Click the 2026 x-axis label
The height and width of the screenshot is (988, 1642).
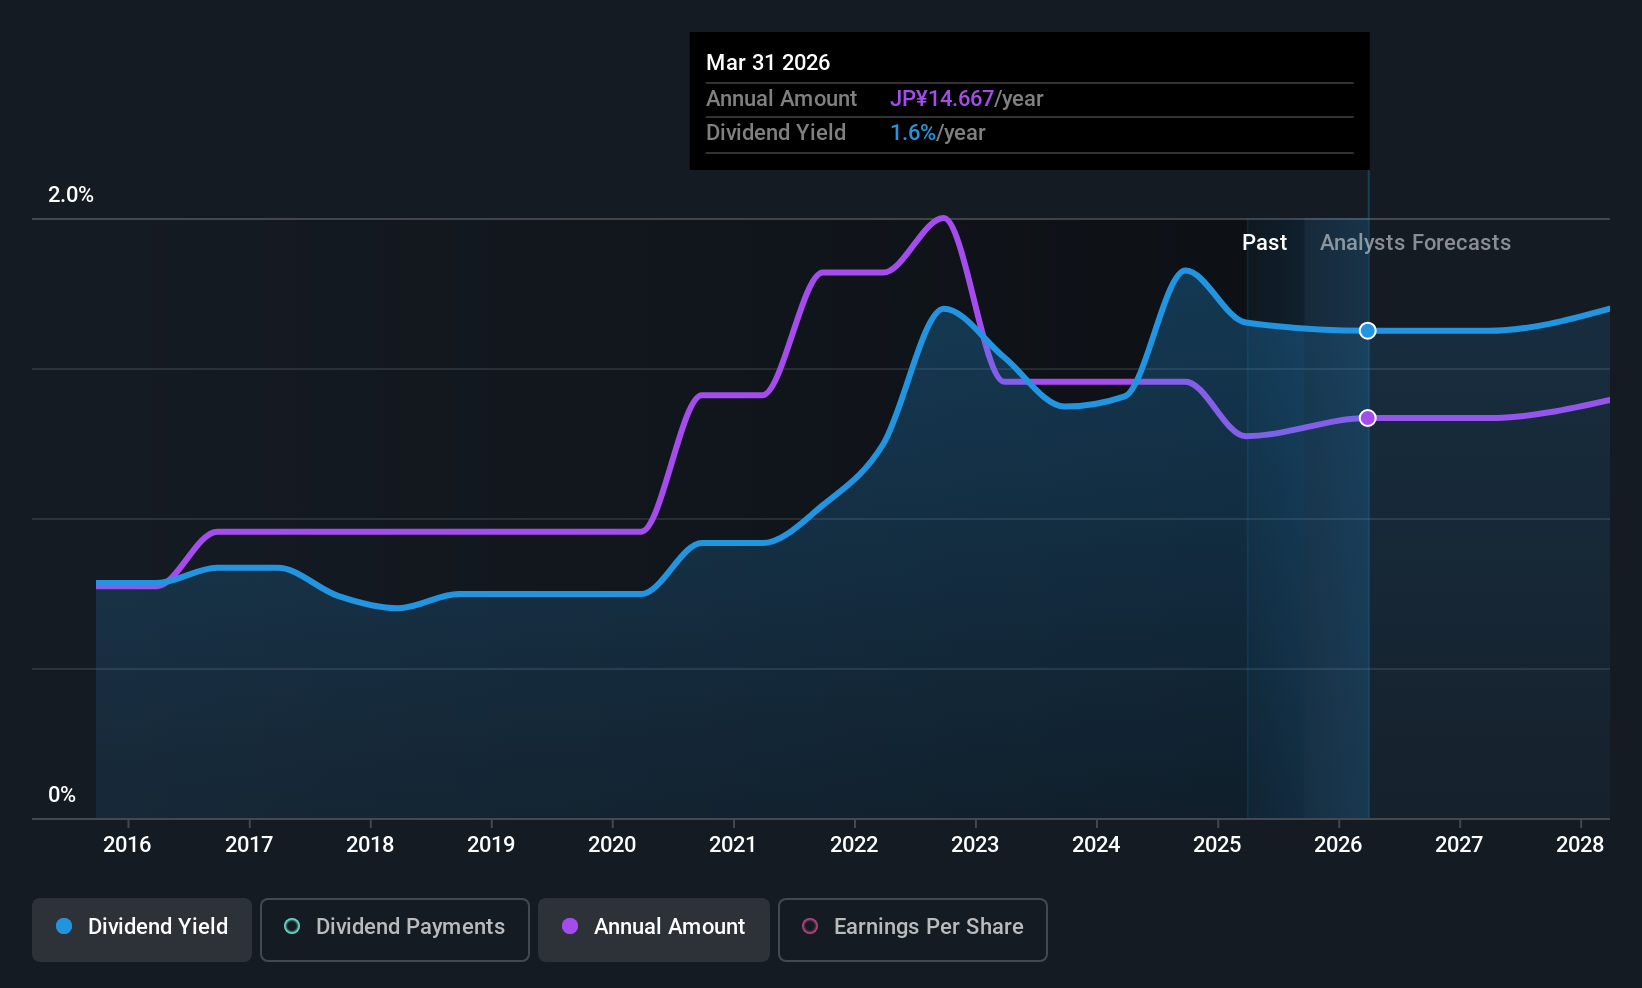pos(1338,845)
